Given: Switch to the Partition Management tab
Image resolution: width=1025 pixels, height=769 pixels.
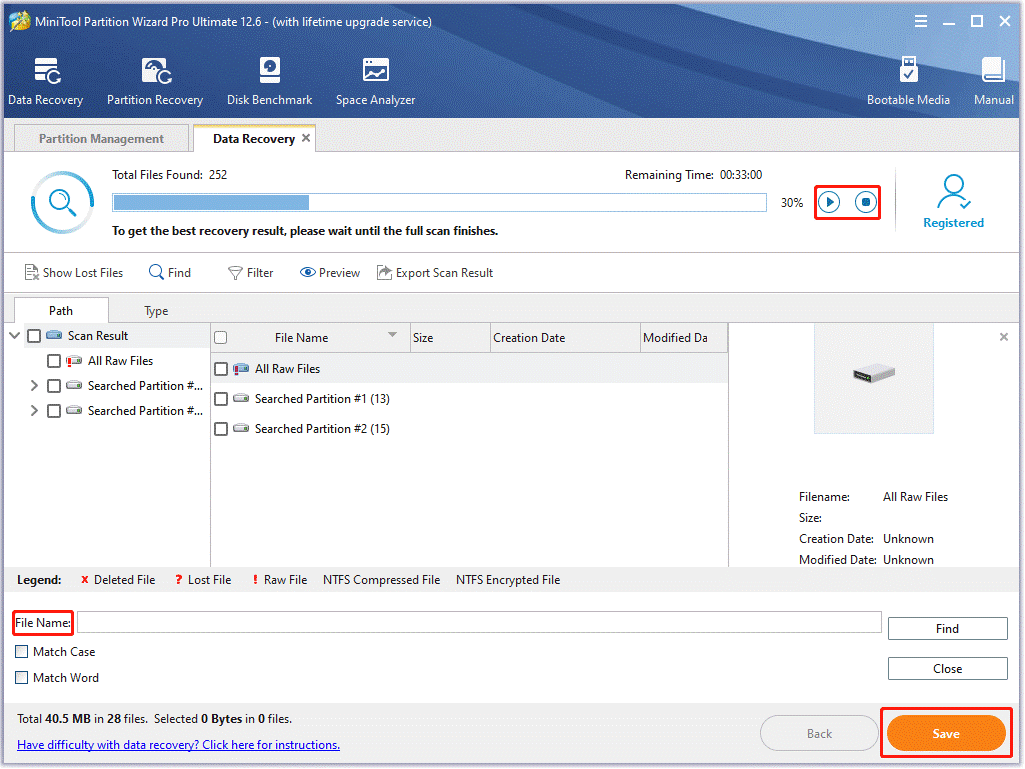Looking at the screenshot, I should [100, 138].
